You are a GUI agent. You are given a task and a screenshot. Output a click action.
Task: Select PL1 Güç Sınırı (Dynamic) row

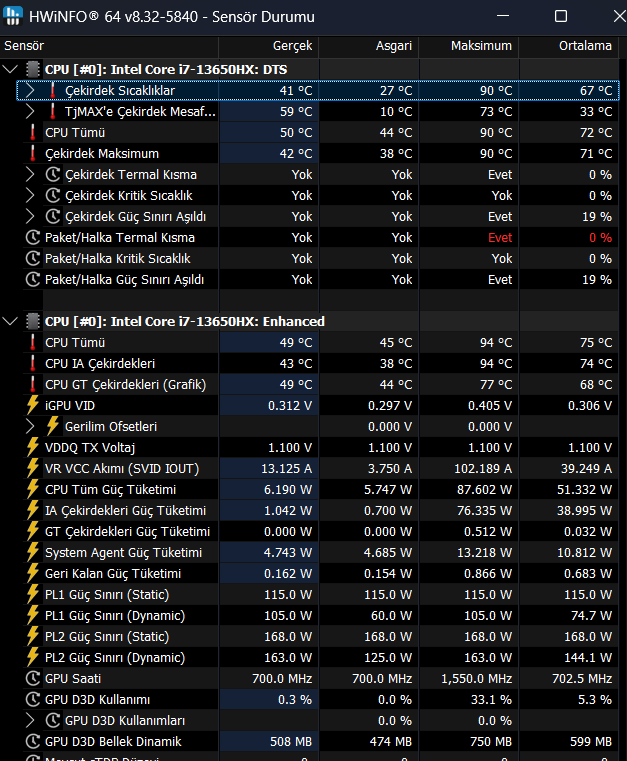tap(320, 615)
